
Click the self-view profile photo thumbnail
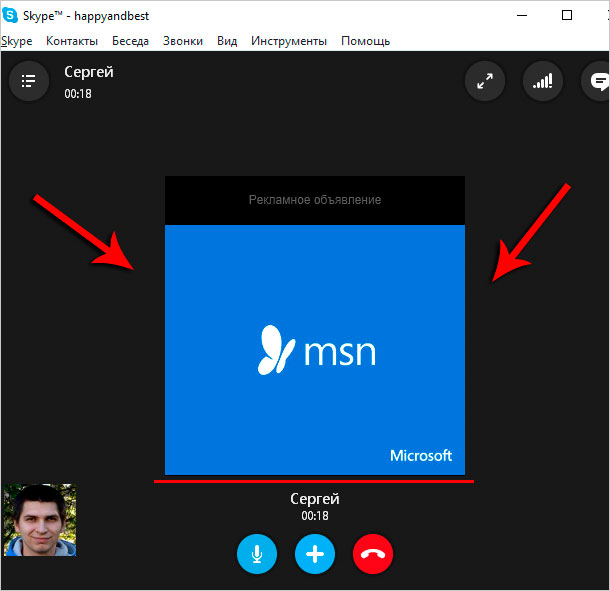pyautogui.click(x=40, y=520)
